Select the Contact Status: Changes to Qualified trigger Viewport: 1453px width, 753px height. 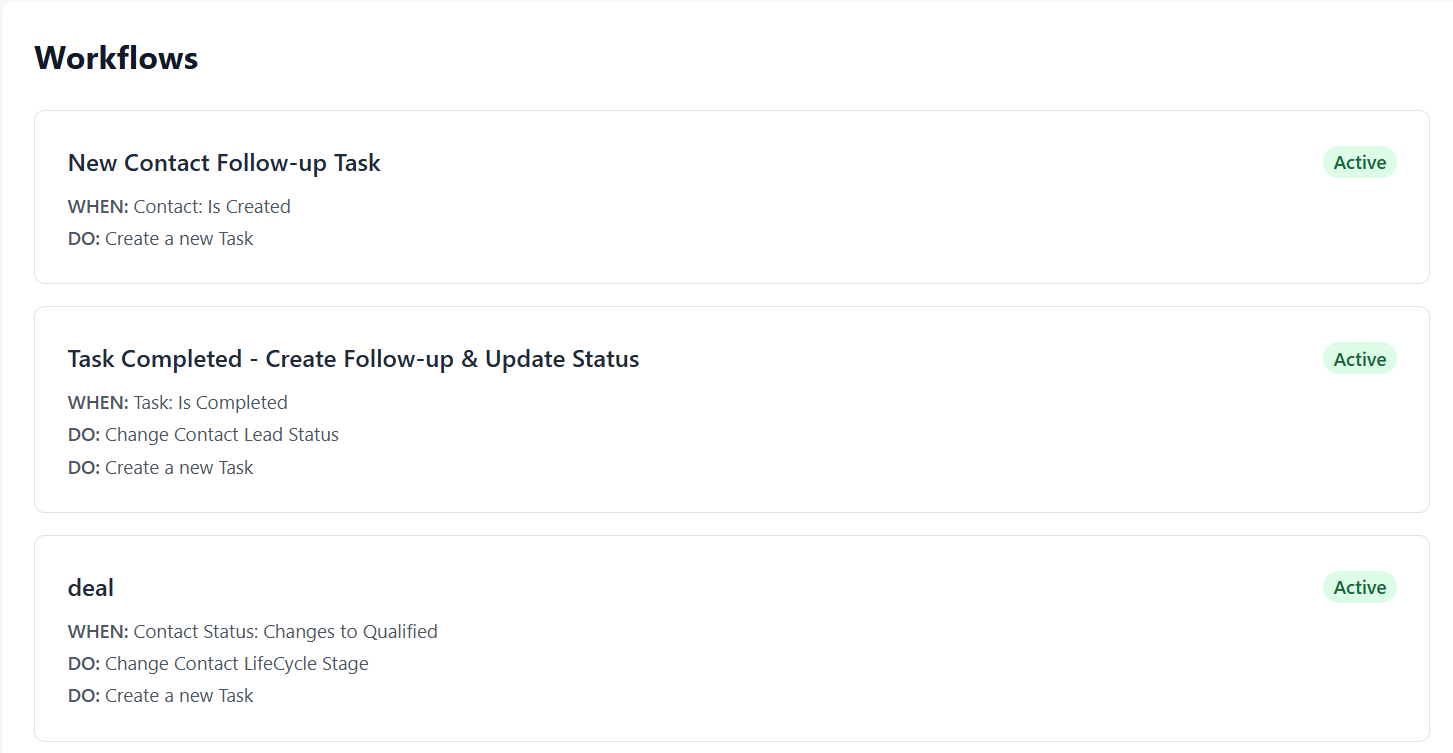[x=252, y=631]
